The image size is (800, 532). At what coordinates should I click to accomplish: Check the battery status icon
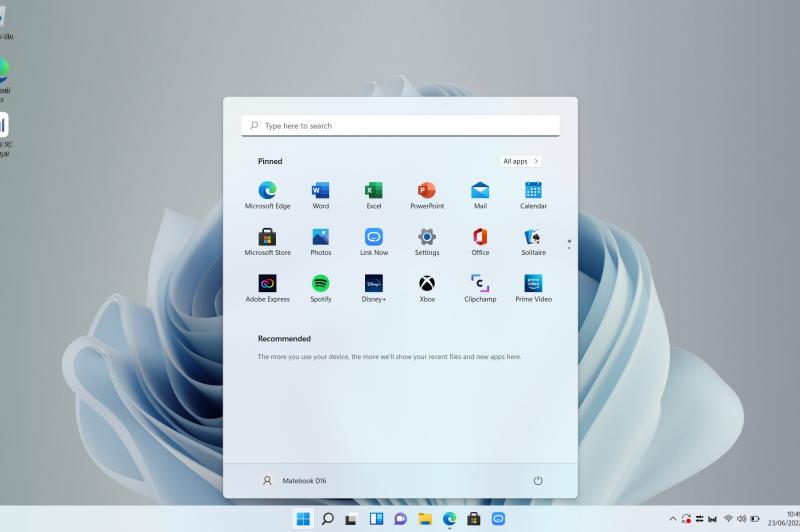pyautogui.click(x=755, y=519)
